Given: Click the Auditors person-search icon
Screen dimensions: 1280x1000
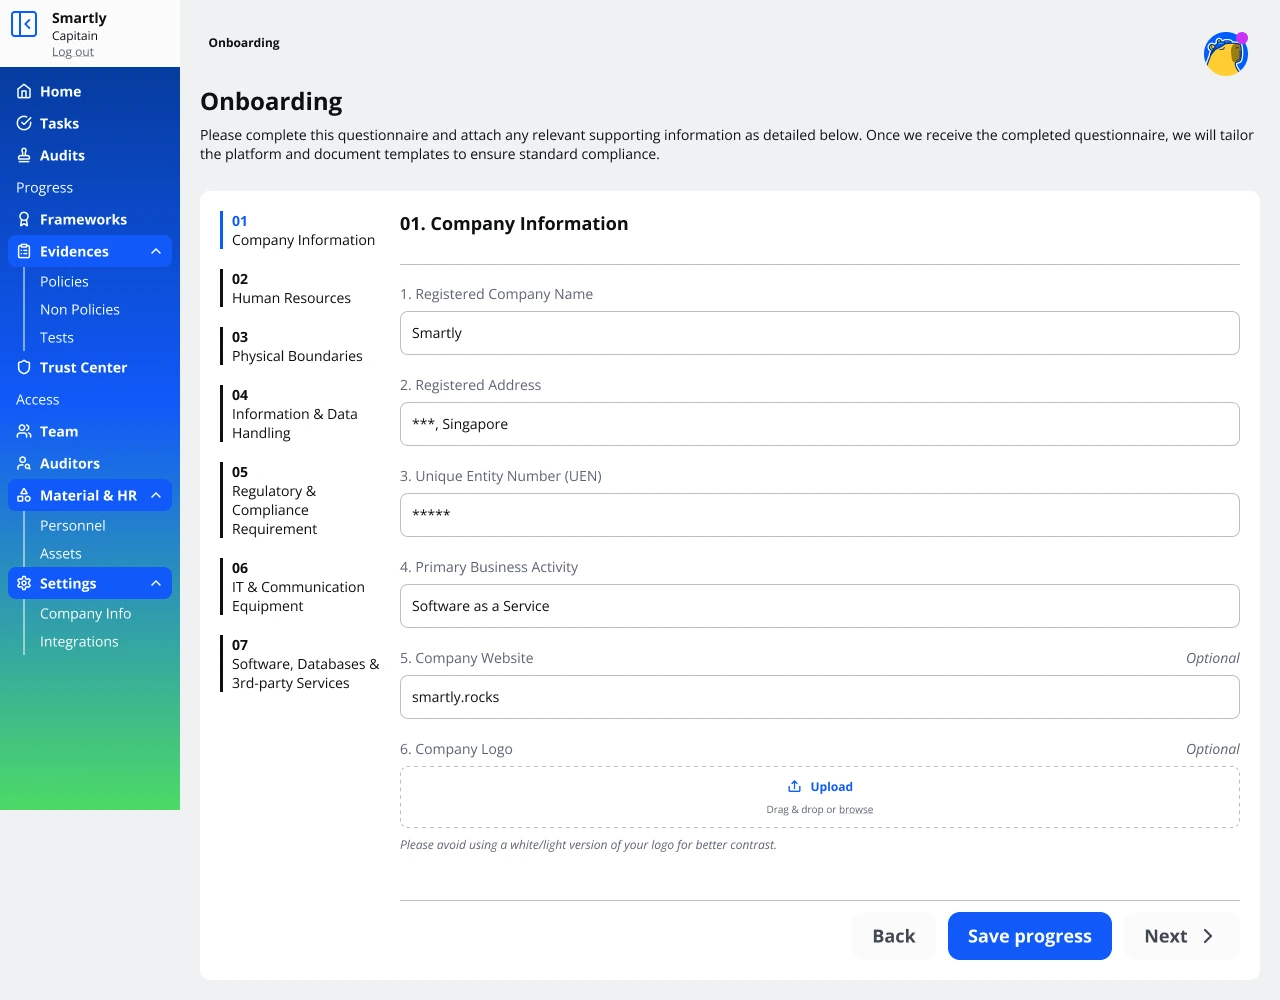Looking at the screenshot, I should [x=24, y=464].
